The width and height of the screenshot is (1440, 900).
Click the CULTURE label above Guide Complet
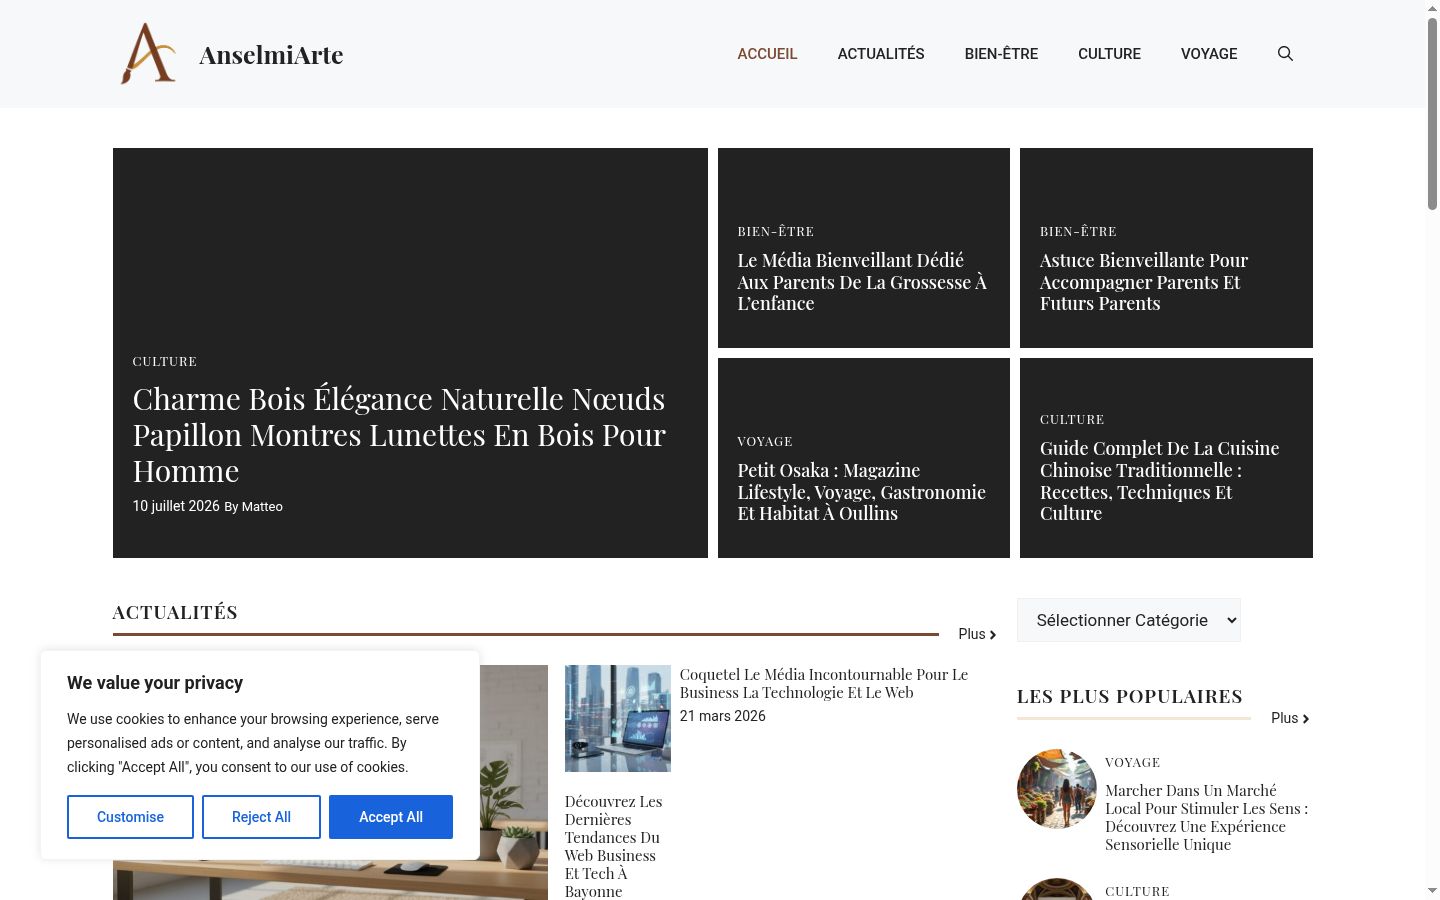1072,419
